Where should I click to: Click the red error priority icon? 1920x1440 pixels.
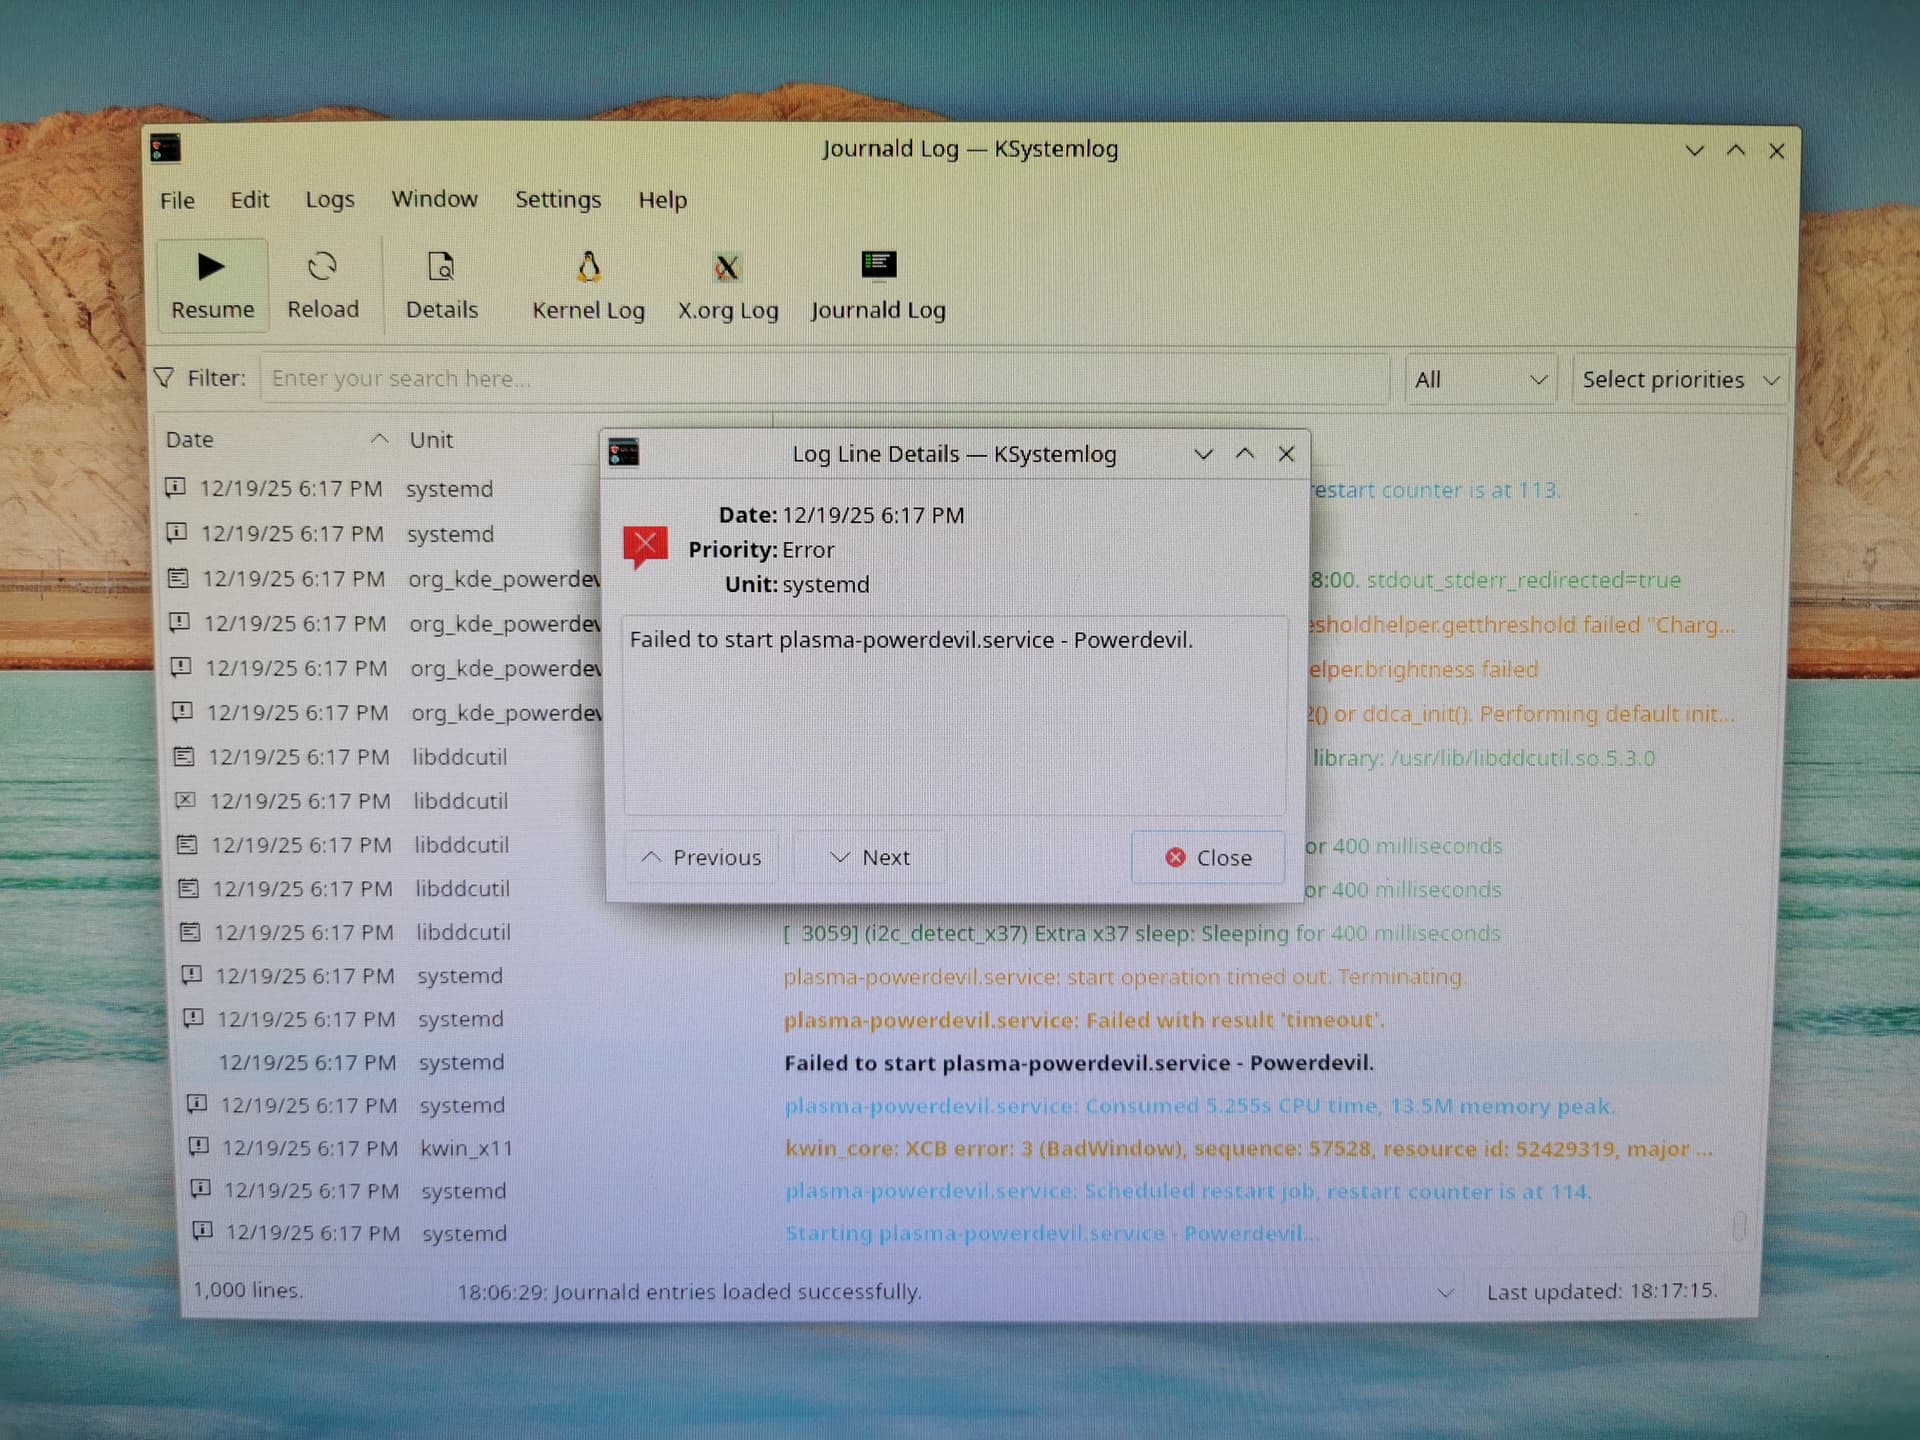[645, 546]
